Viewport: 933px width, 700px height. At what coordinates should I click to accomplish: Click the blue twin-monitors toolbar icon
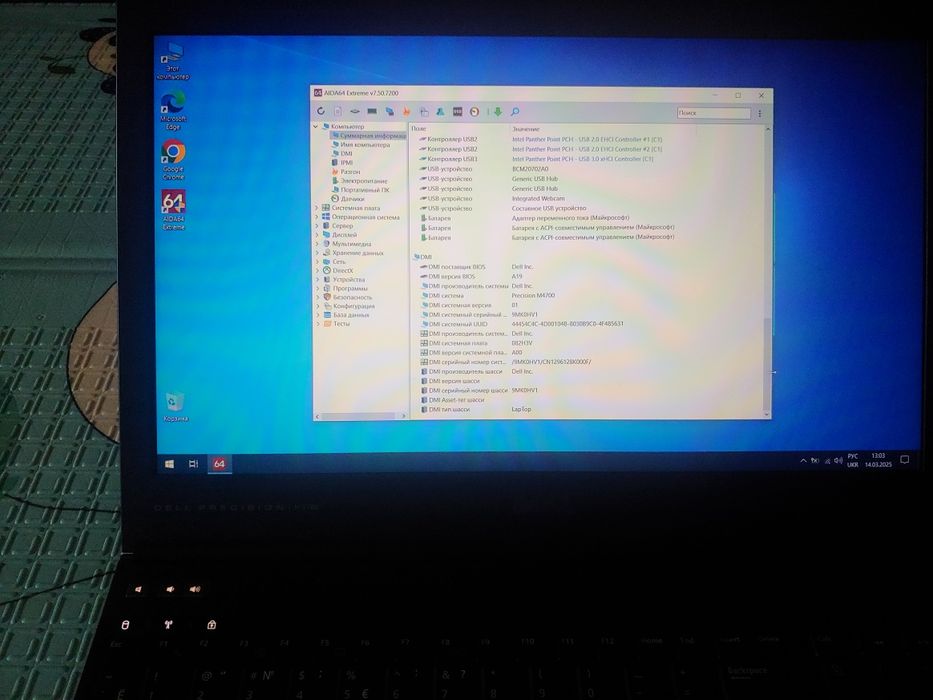[389, 111]
